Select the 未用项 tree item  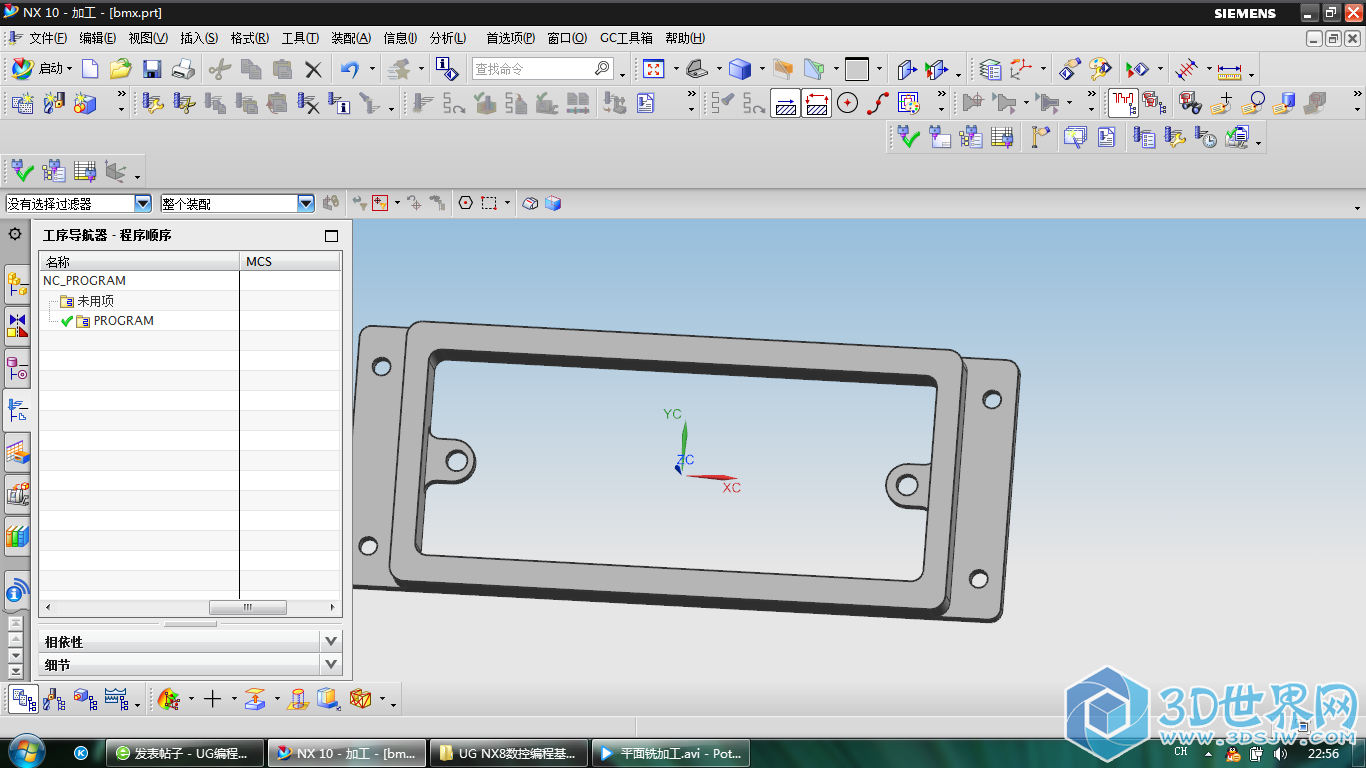click(96, 301)
